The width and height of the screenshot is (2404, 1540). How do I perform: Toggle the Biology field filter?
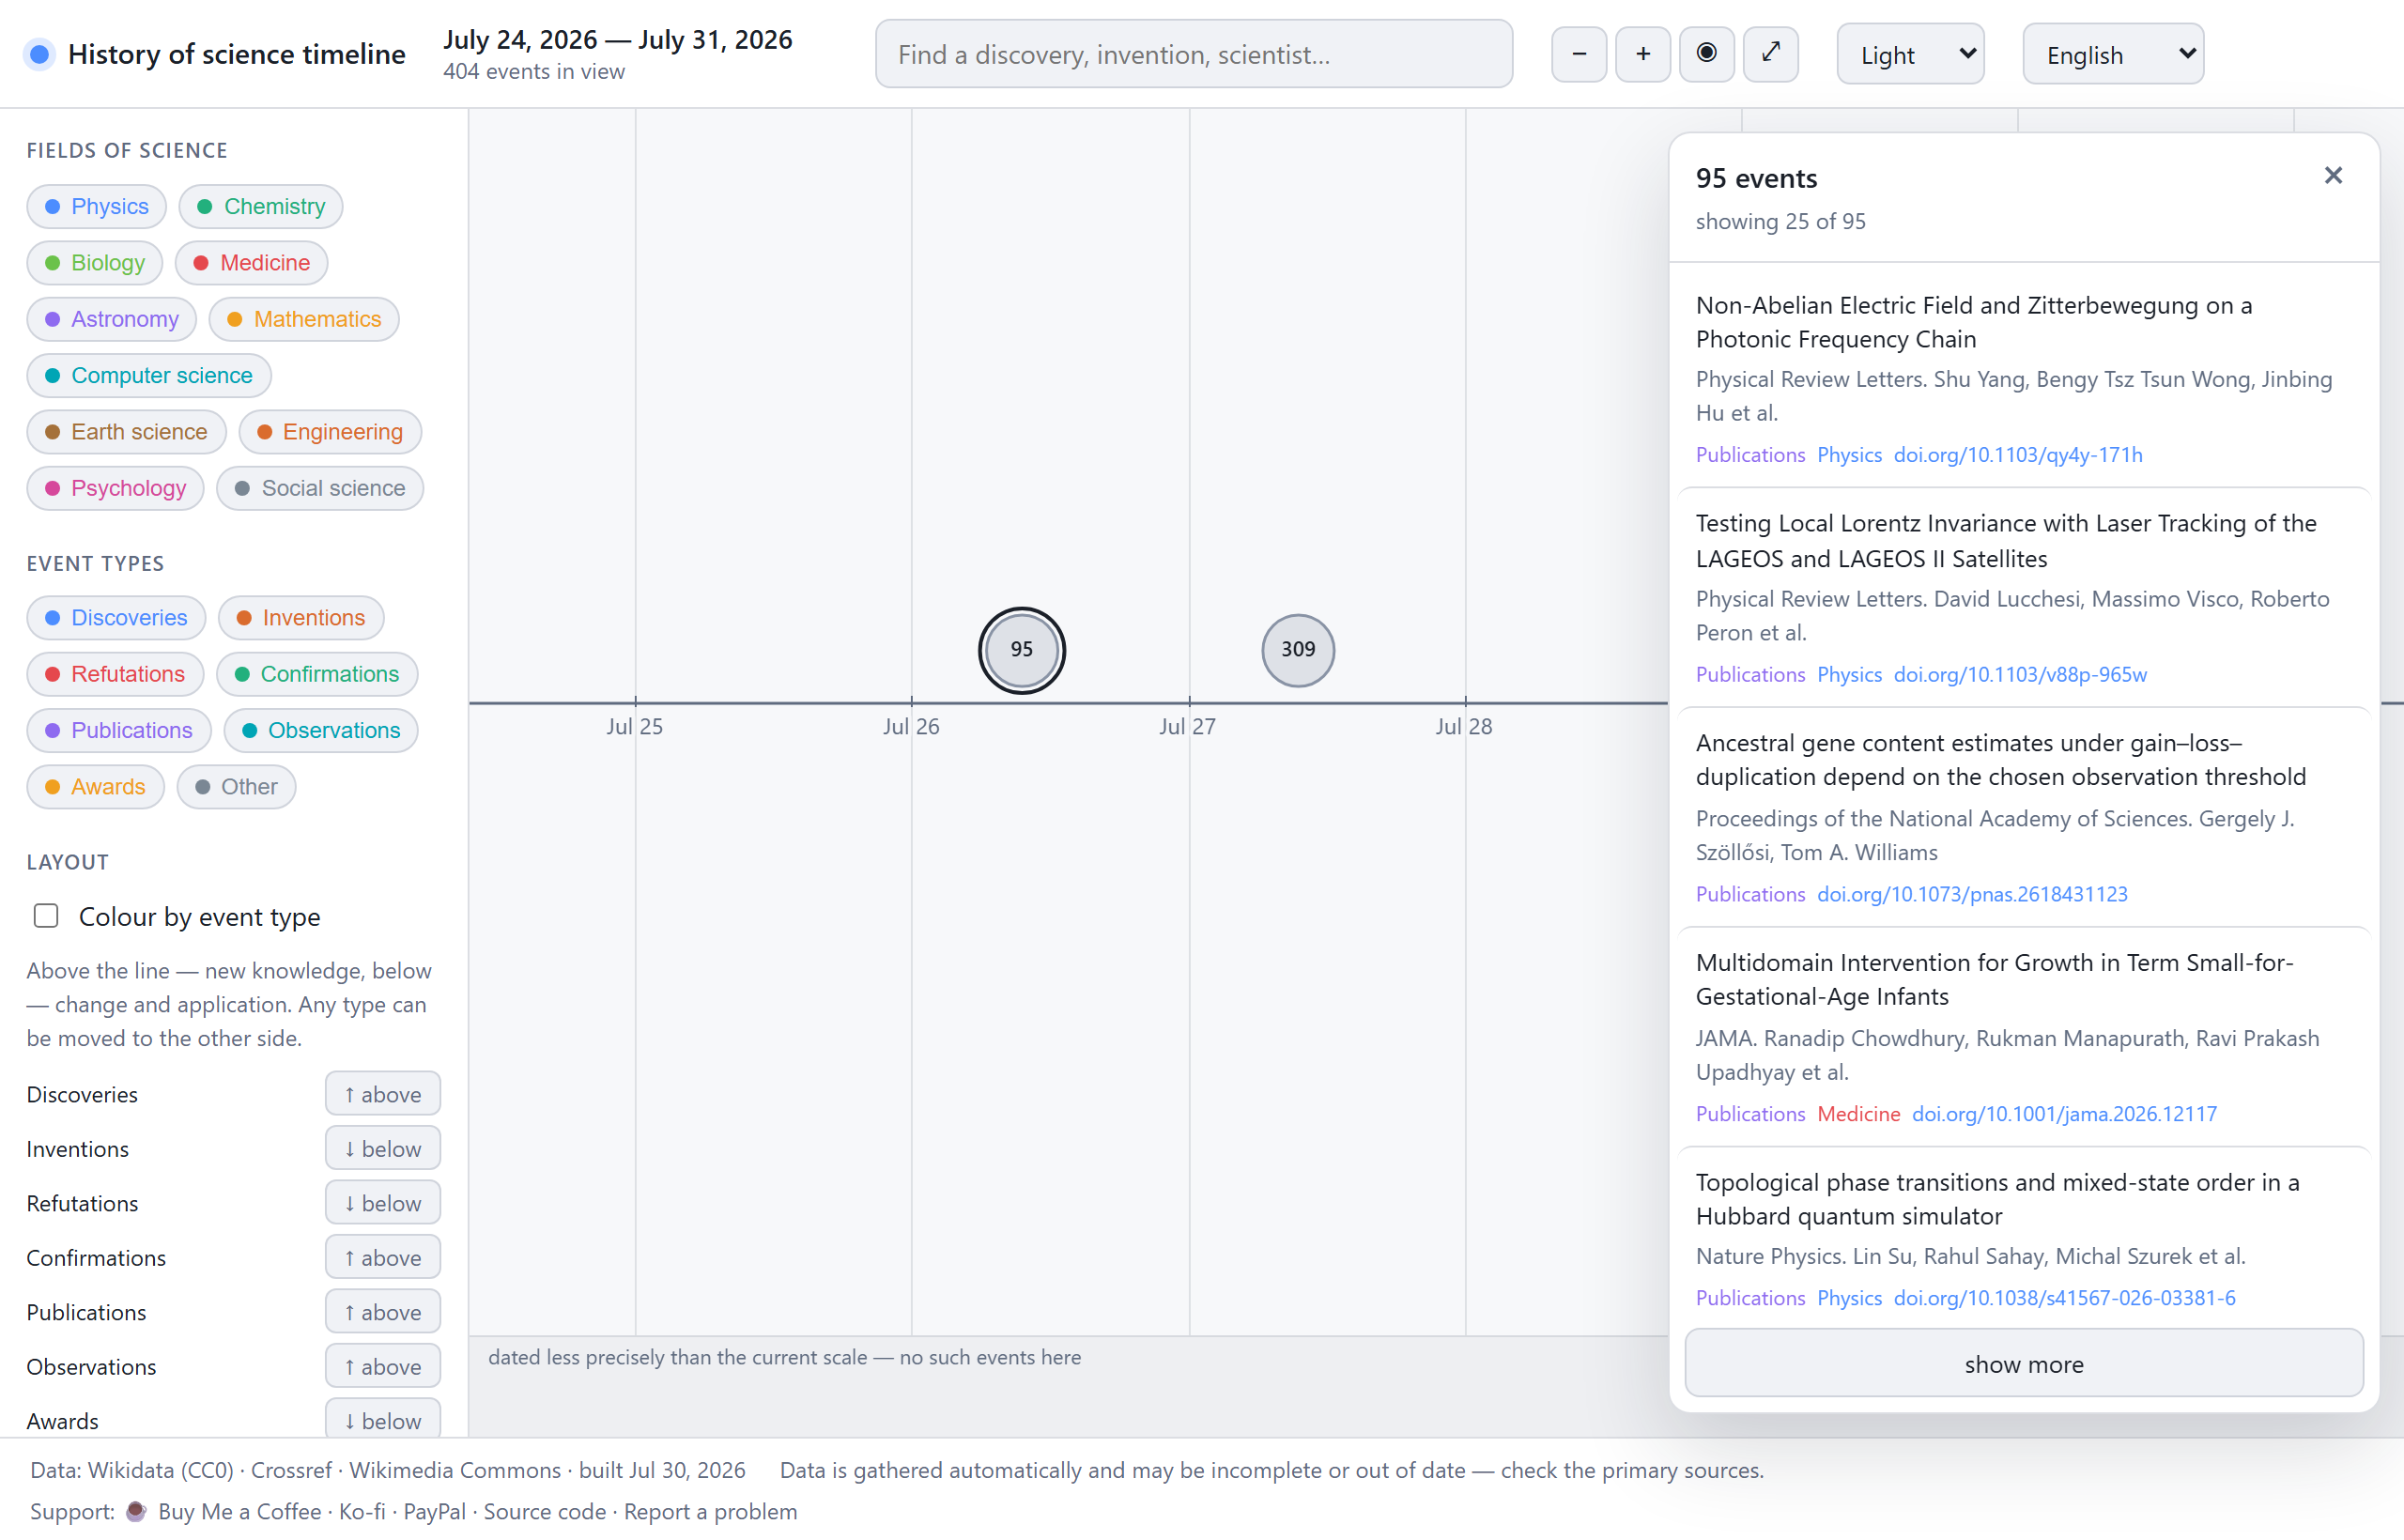coord(94,262)
